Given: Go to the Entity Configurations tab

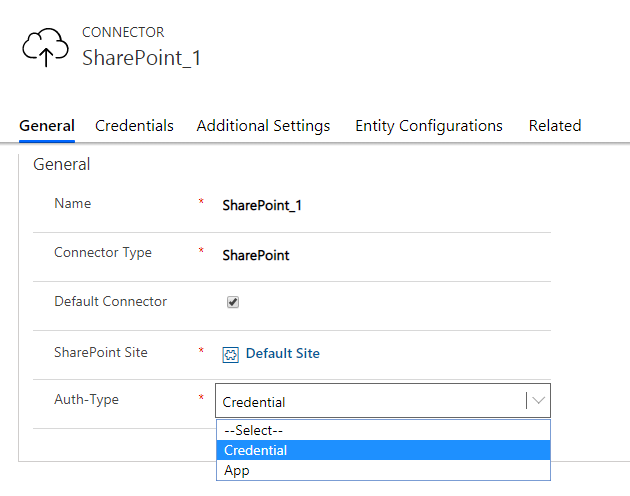Looking at the screenshot, I should (429, 126).
